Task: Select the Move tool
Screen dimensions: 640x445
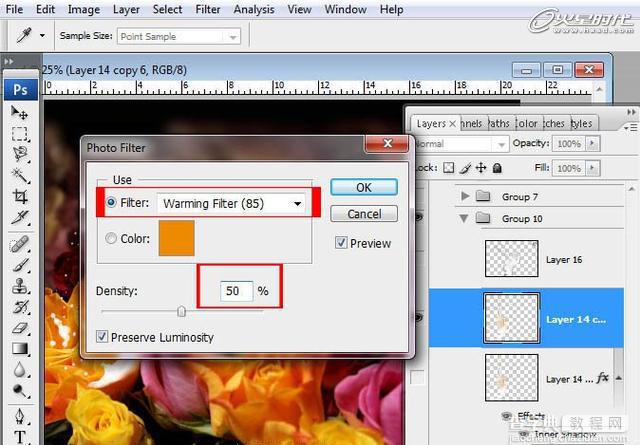Action: [19, 112]
